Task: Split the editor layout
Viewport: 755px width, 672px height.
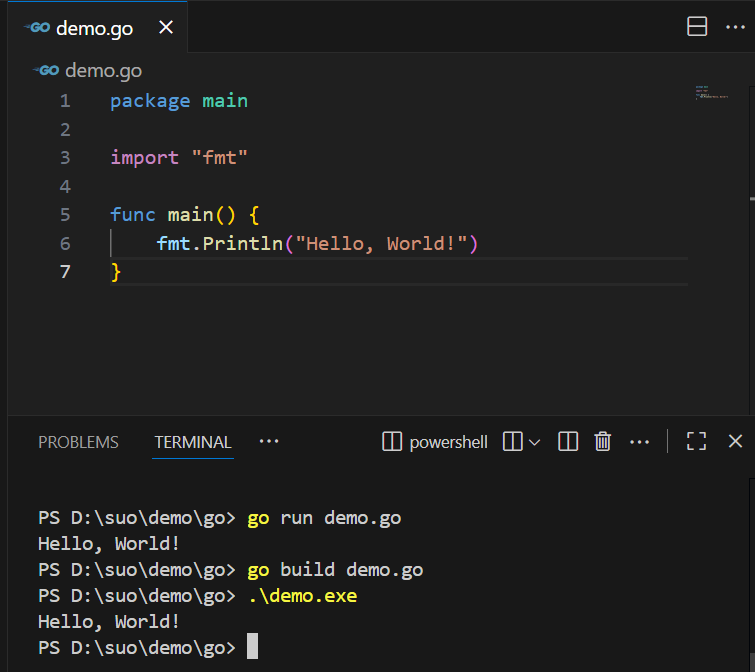Action: coord(697,26)
